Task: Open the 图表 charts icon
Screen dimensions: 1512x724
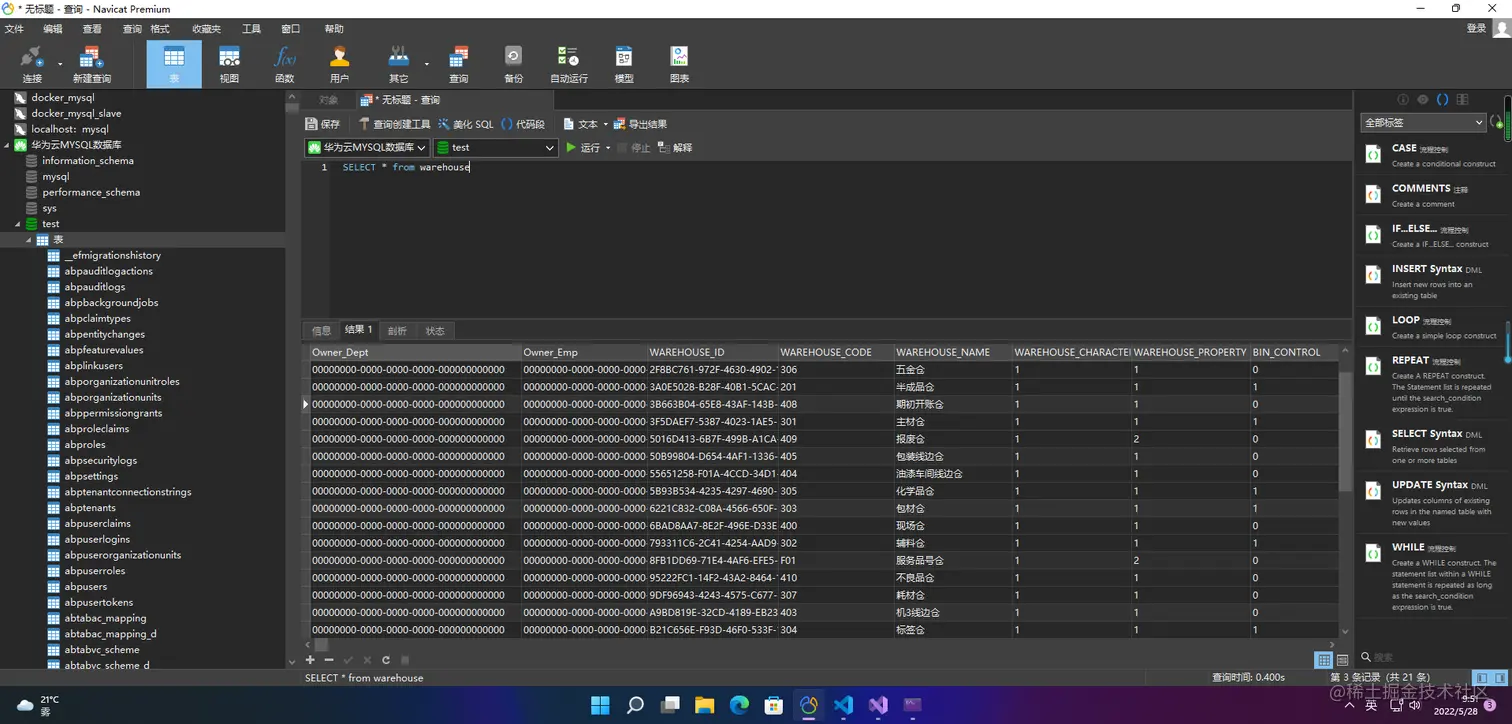Action: click(679, 64)
